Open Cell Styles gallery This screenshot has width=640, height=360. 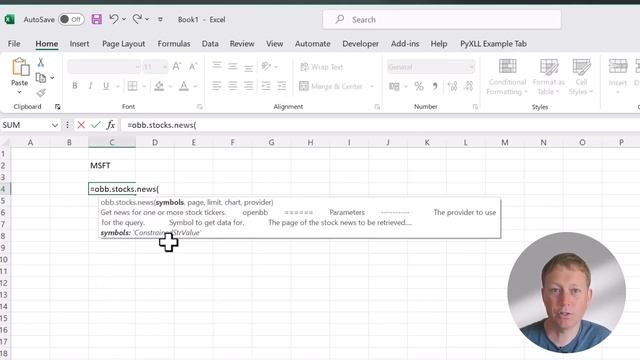581,77
